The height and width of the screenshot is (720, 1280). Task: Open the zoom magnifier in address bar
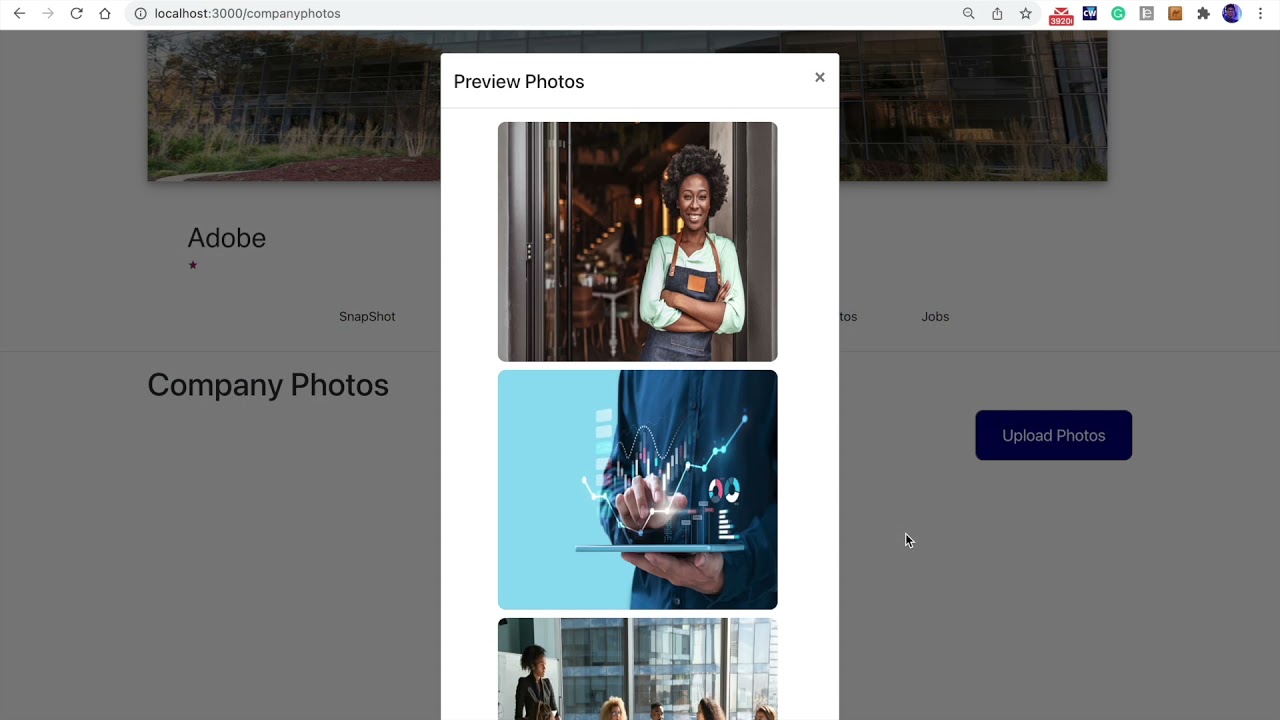click(x=968, y=13)
